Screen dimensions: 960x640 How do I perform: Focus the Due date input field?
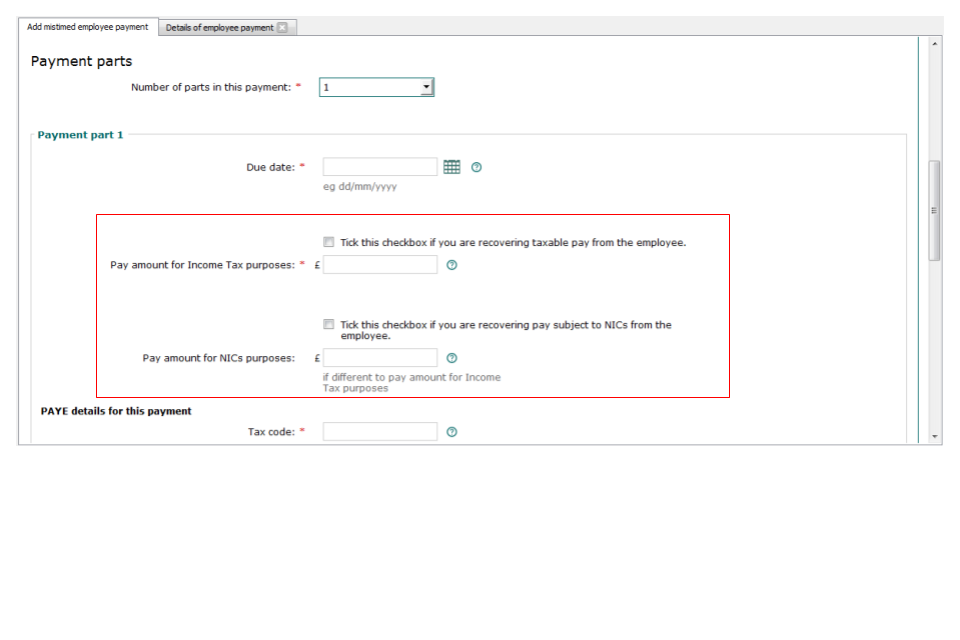coord(380,167)
